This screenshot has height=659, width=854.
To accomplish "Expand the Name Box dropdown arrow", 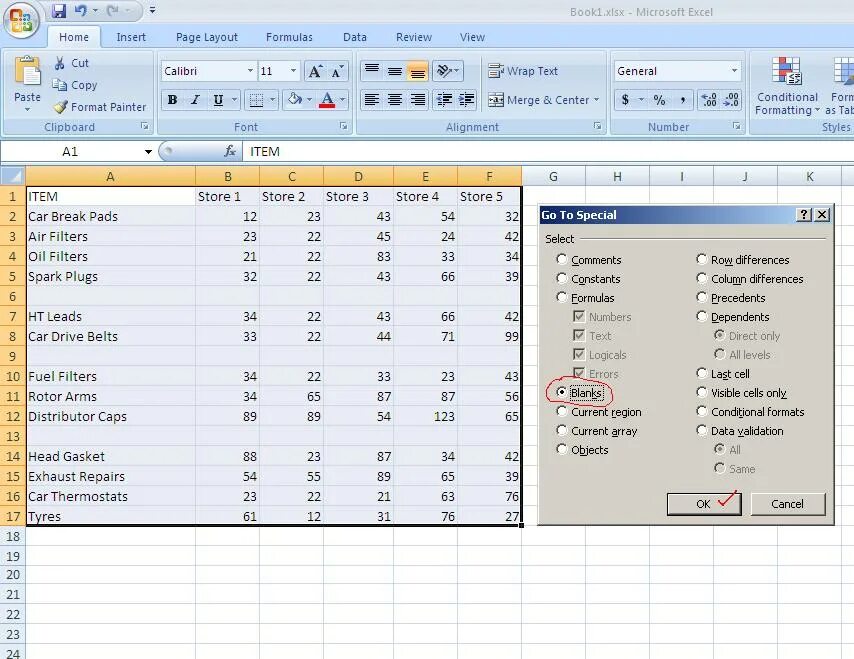I will [148, 151].
